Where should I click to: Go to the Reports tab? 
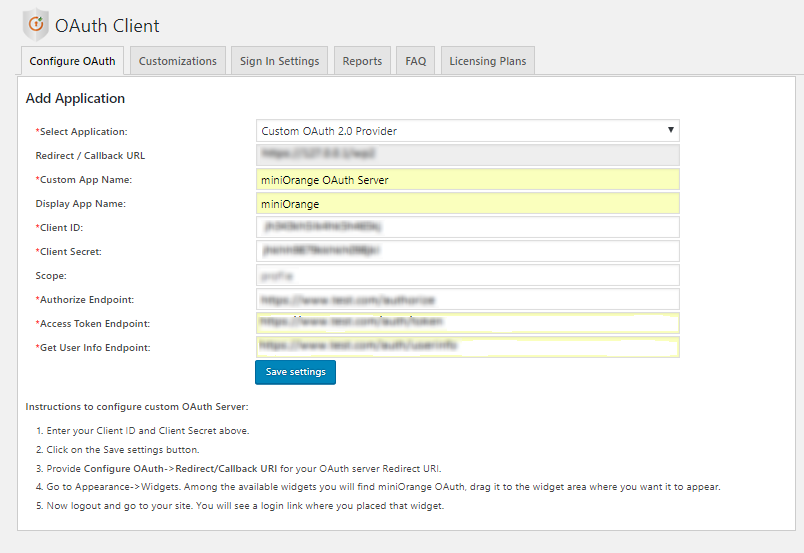coord(362,61)
